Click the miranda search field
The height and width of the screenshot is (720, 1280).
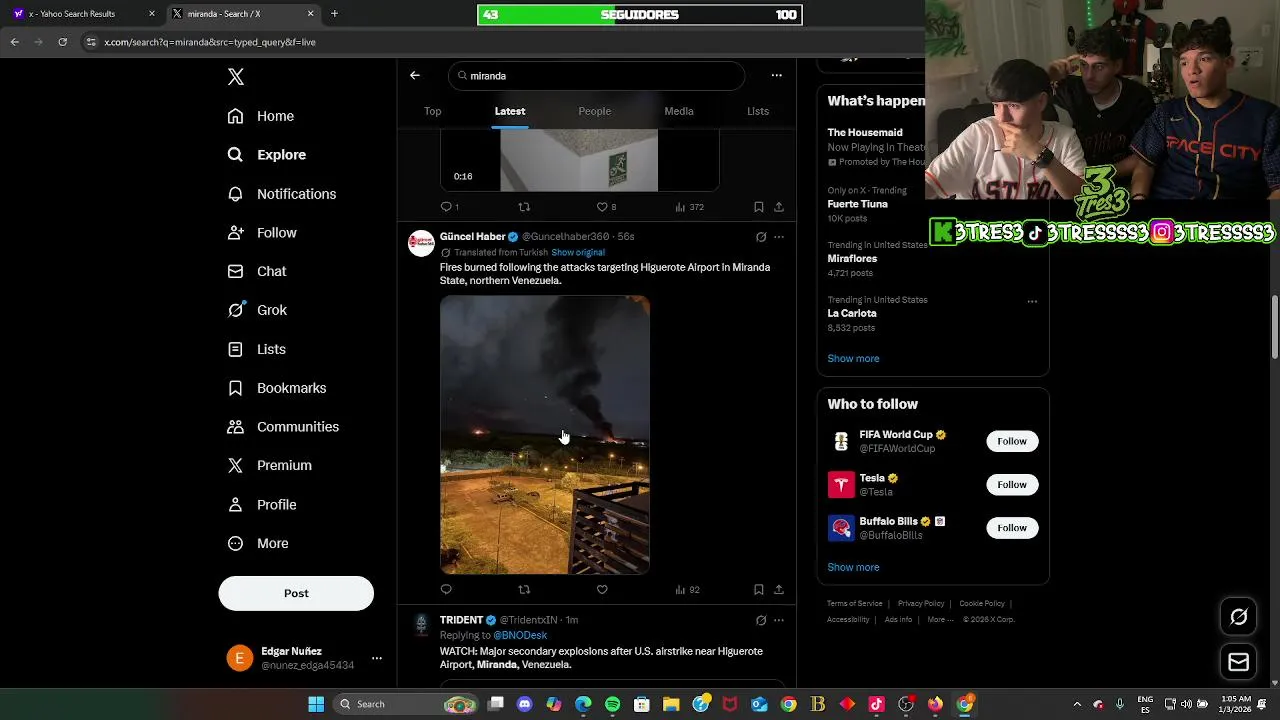click(x=596, y=76)
